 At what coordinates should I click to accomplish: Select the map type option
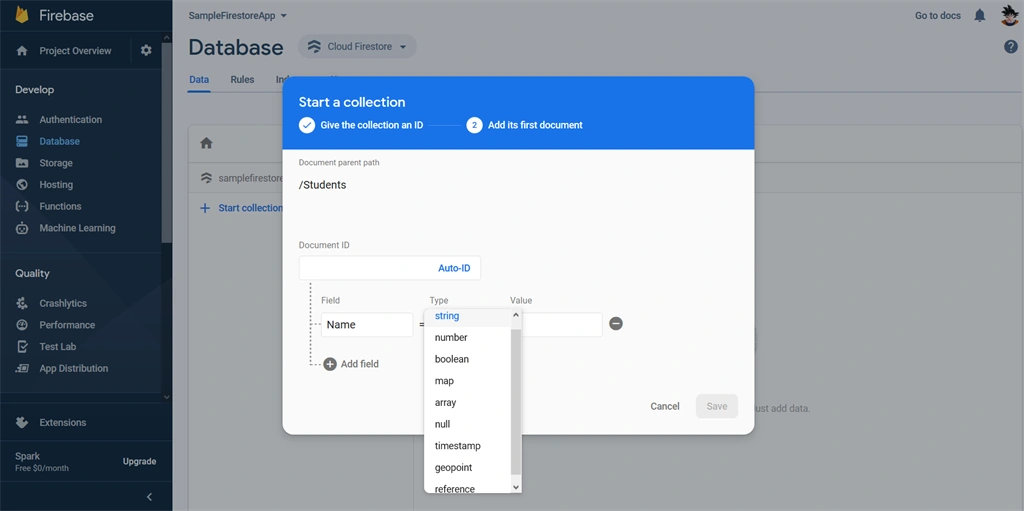pos(468,380)
